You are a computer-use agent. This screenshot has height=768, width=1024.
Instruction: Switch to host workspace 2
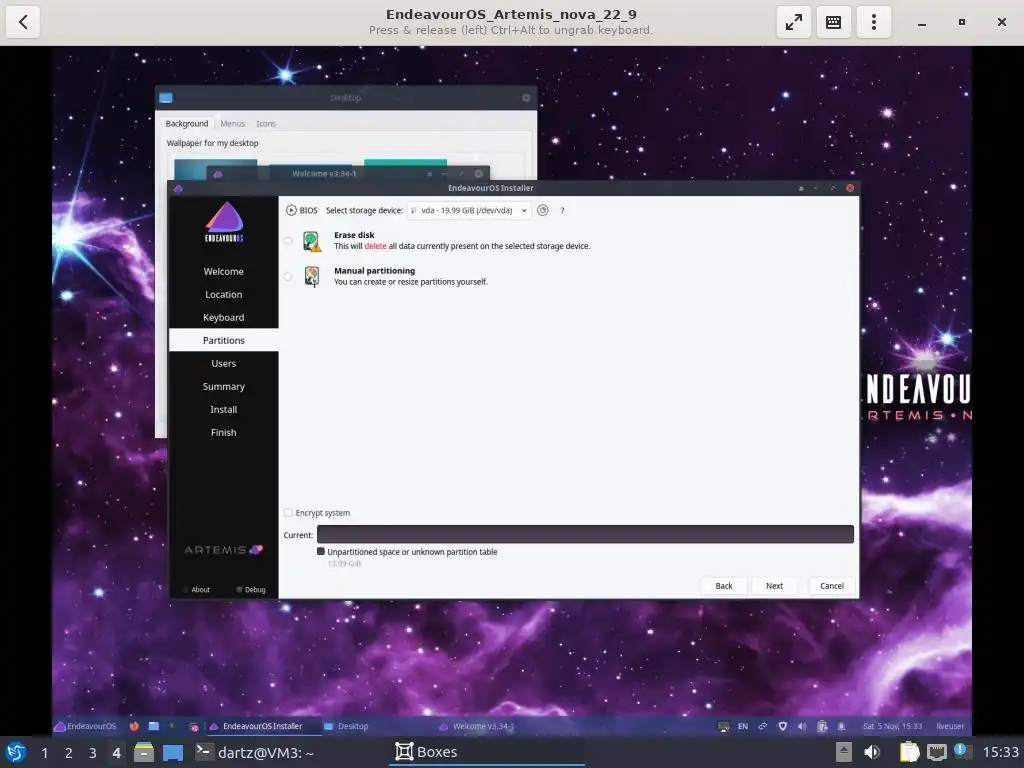69,753
